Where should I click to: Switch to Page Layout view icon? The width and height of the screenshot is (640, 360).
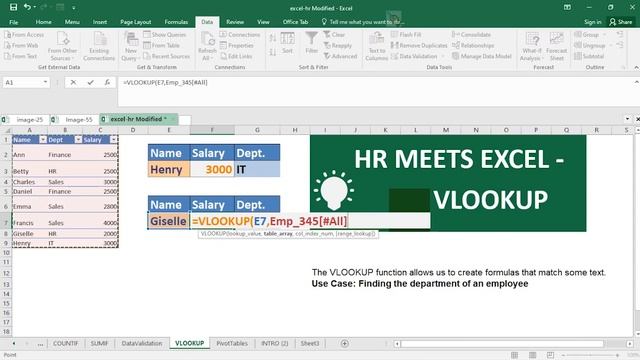pyautogui.click(x=532, y=355)
